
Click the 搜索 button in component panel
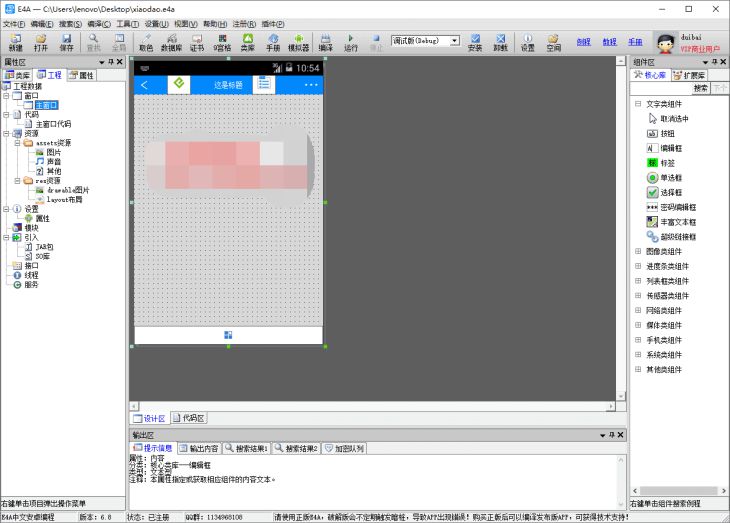(x=701, y=88)
